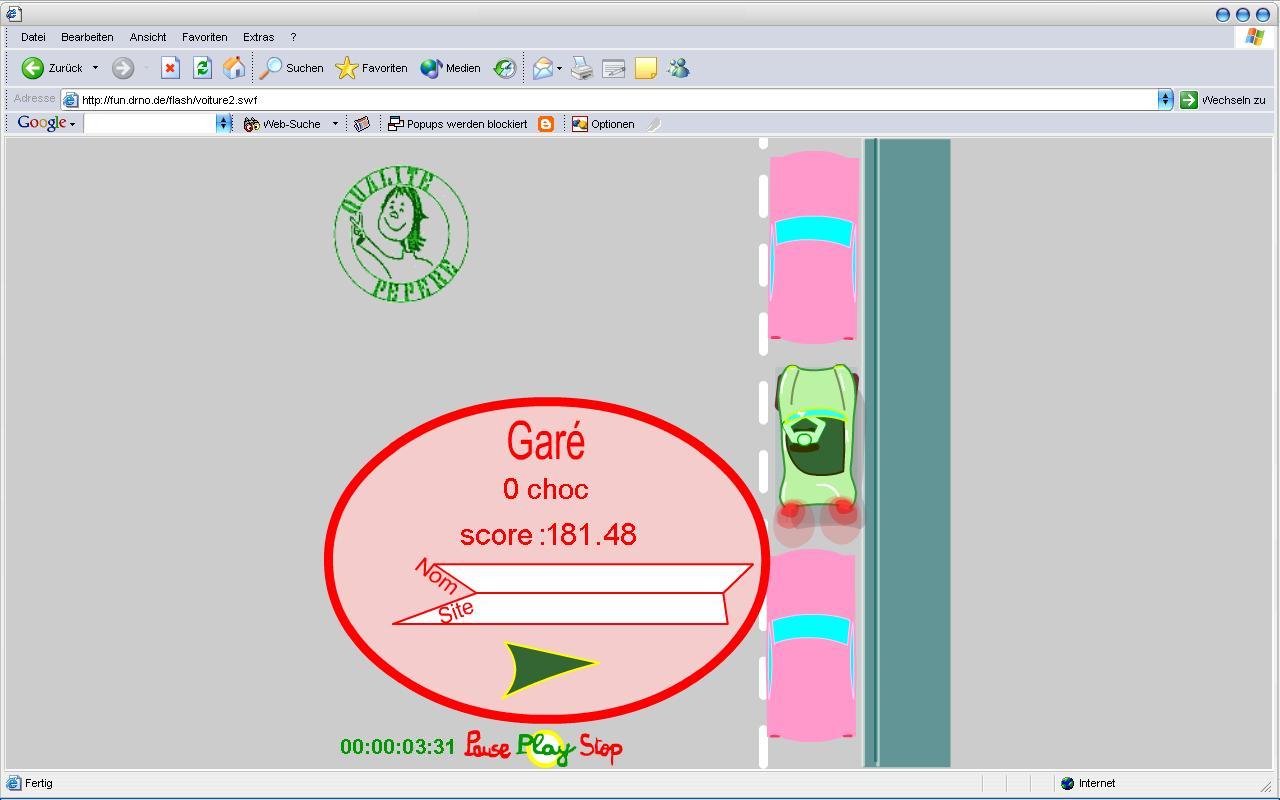Expand the Web-Suche dropdown arrow
Screen dimensions: 1280x800
point(336,124)
